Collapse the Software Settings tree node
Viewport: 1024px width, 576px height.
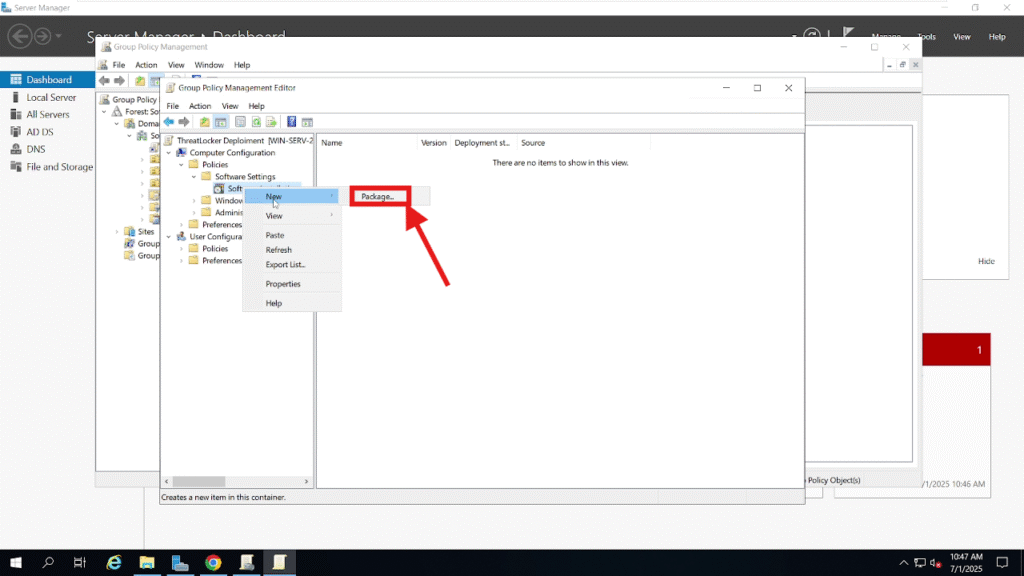(194, 177)
